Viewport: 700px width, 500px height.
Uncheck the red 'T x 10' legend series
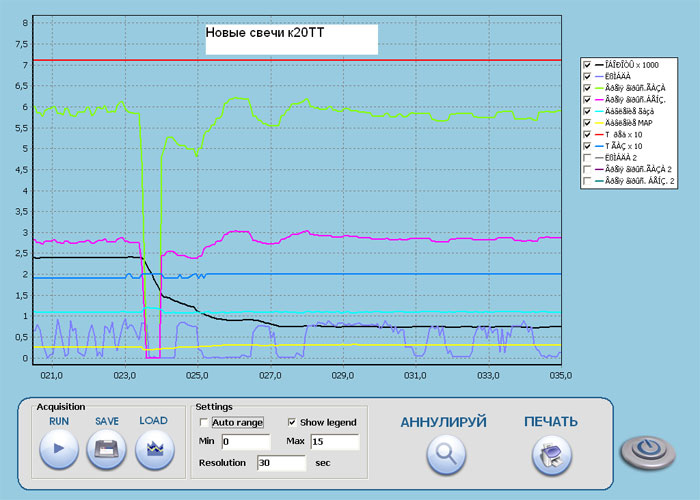click(x=588, y=134)
